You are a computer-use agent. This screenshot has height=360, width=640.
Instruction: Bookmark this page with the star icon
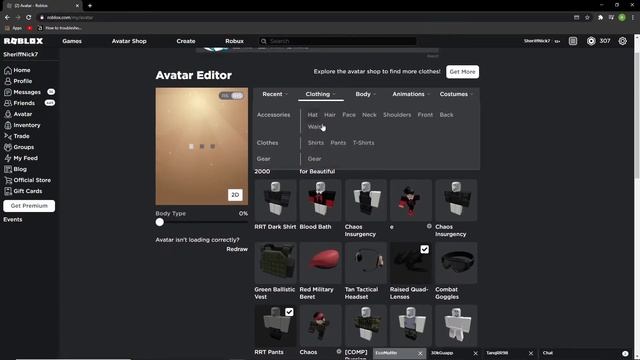[x=587, y=18]
